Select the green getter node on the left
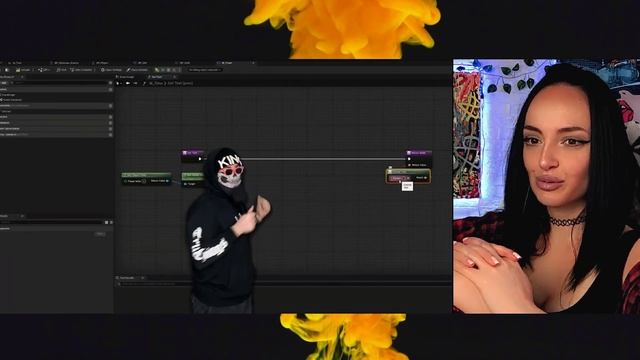The width and height of the screenshot is (640, 360). (146, 179)
